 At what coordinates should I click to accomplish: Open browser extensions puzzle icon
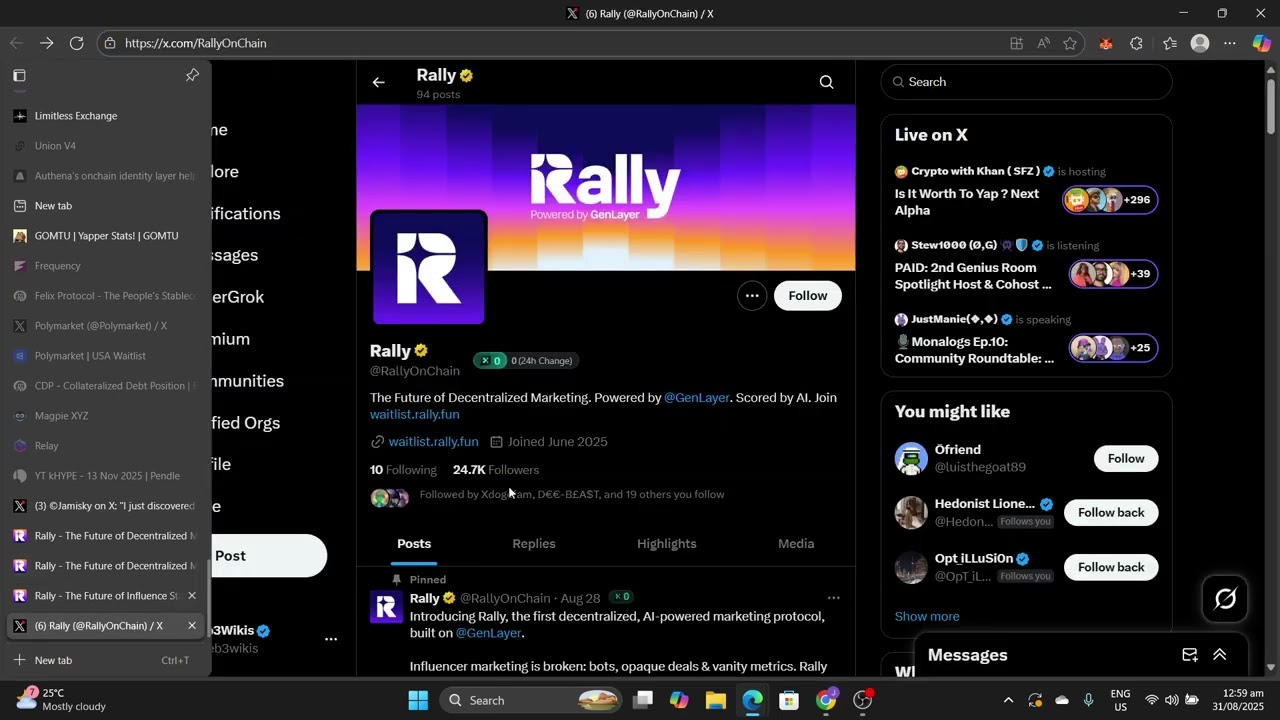tap(1136, 43)
